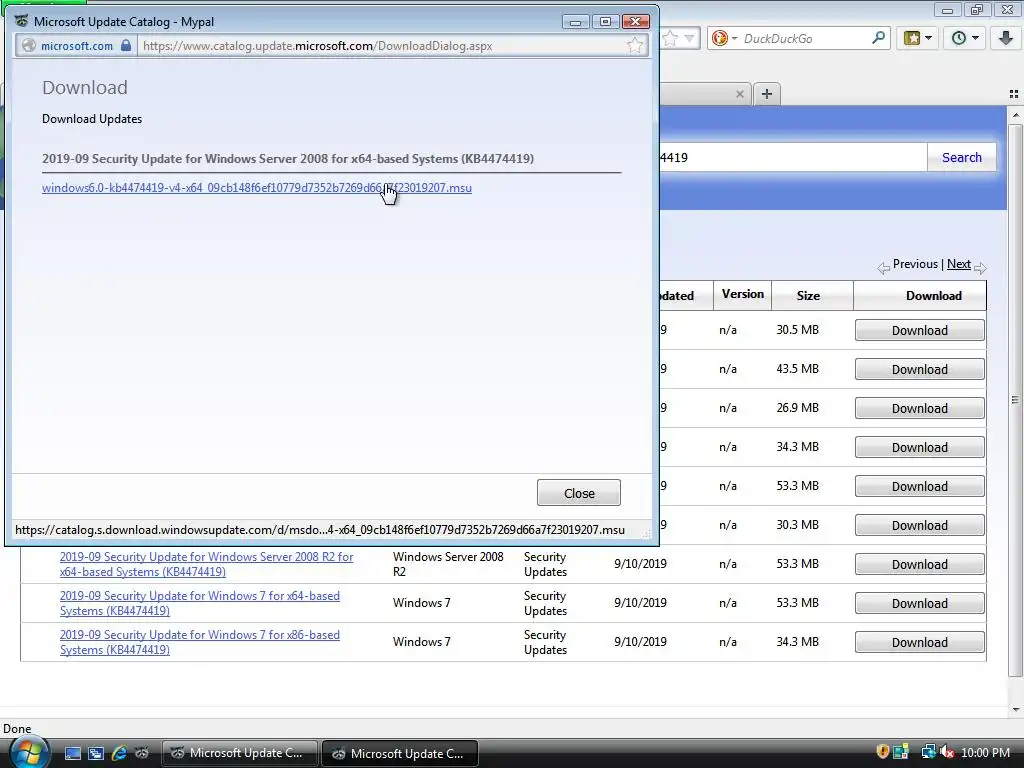Close the current tab with its X button
Screen dimensions: 1024x768
(x=739, y=94)
